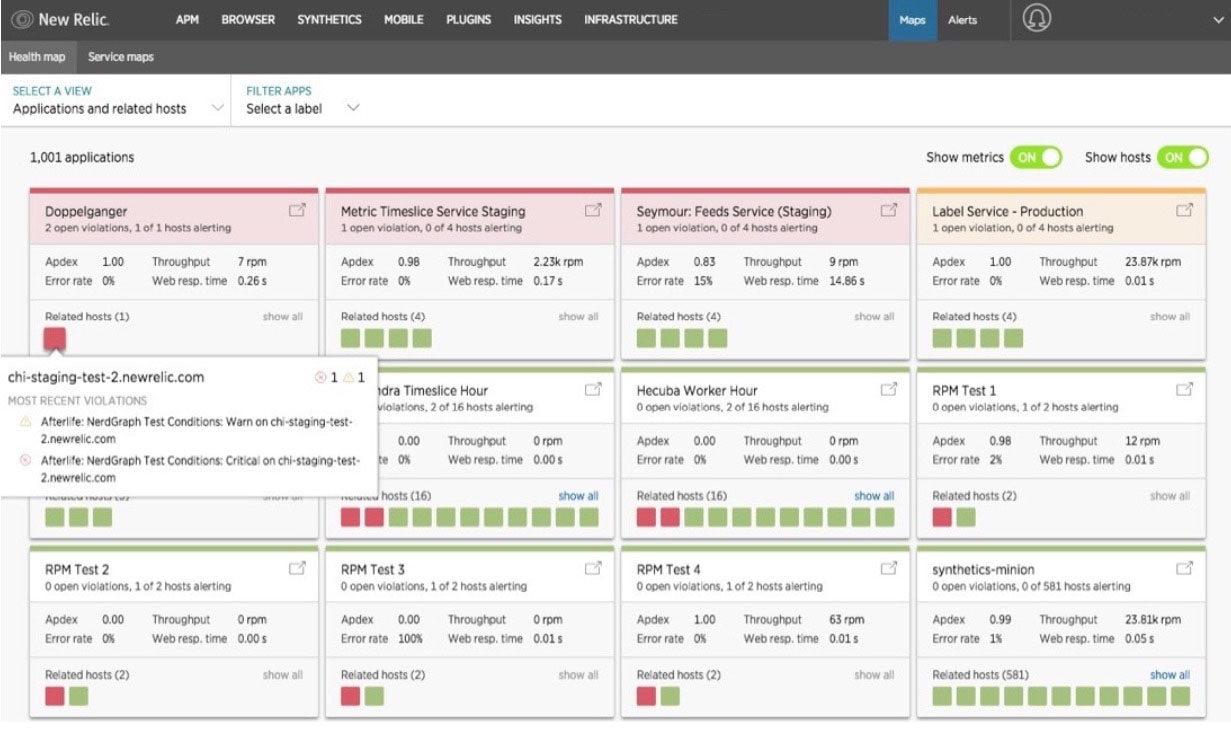This screenshot has height=731, width=1231.
Task: Open the APM menu
Action: tap(187, 20)
